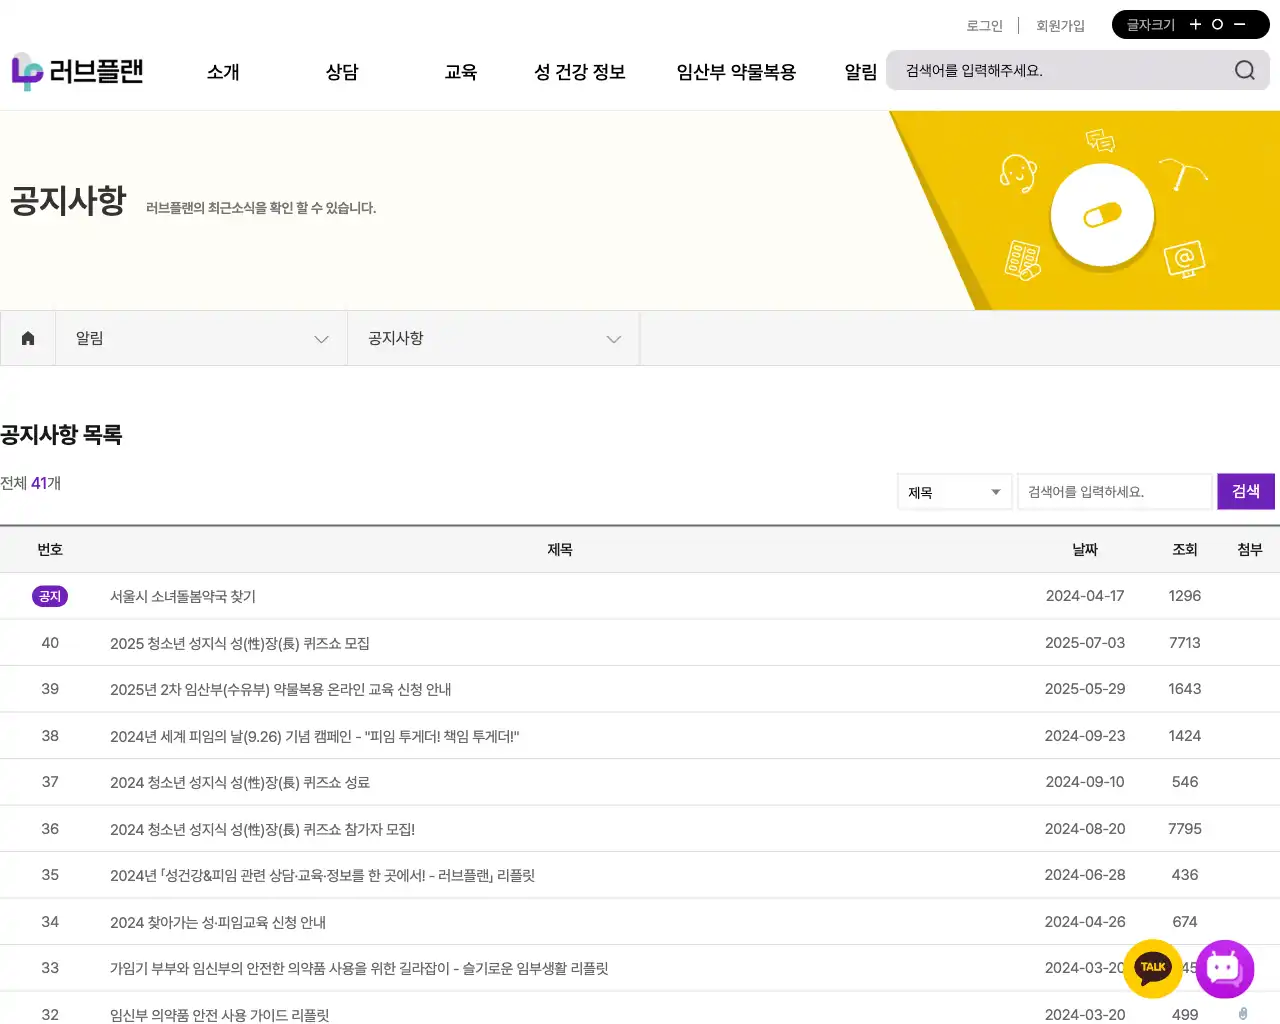This screenshot has width=1280, height=1024.
Task: Open the 제목 search type dropdown
Action: (954, 492)
